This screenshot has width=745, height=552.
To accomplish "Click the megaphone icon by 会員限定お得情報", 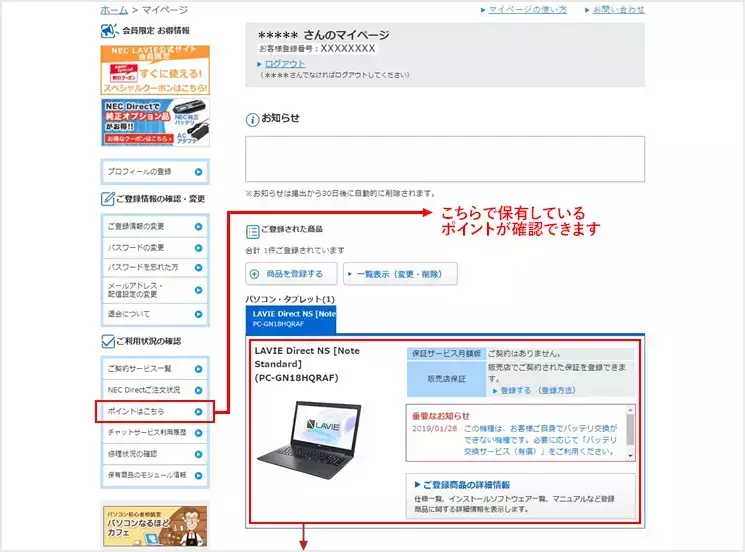I will pyautogui.click(x=109, y=30).
